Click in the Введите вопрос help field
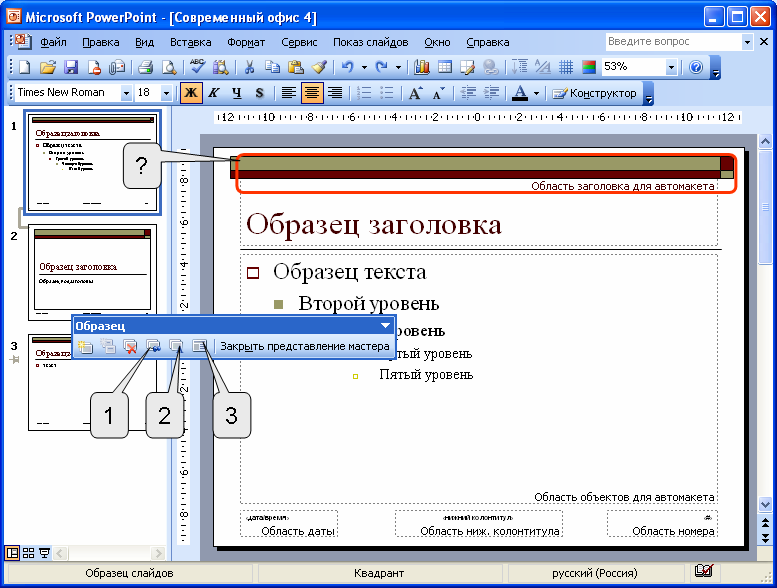The height and width of the screenshot is (588, 777). coord(673,42)
